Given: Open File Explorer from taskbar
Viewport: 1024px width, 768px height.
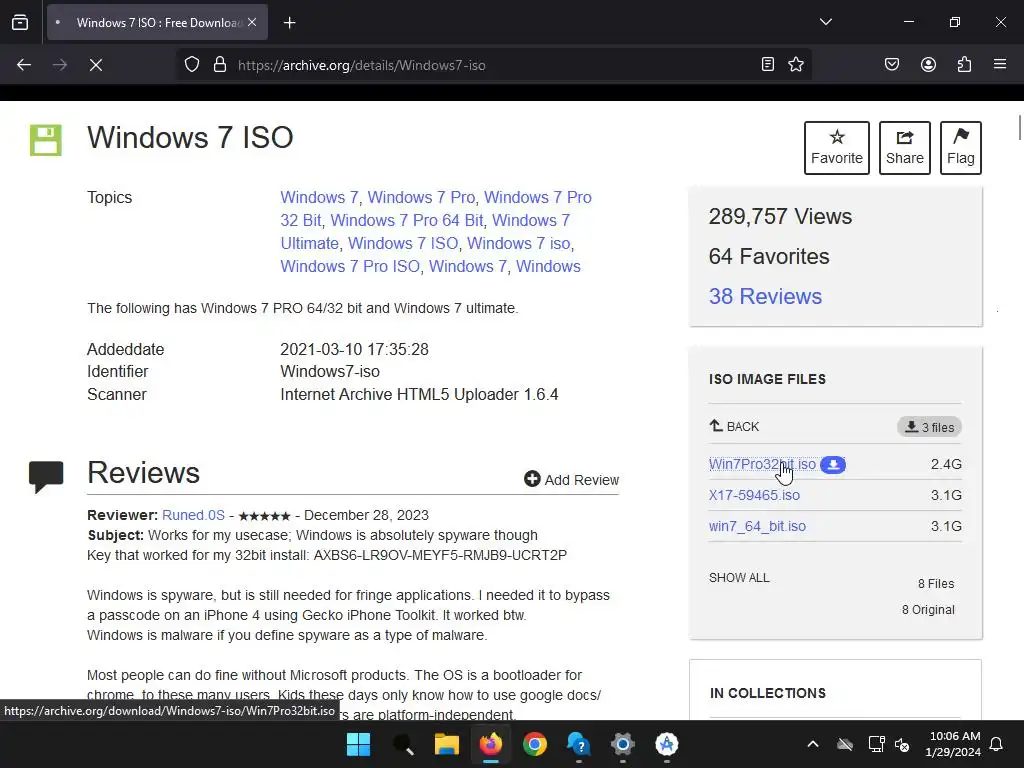Looking at the screenshot, I should point(447,744).
